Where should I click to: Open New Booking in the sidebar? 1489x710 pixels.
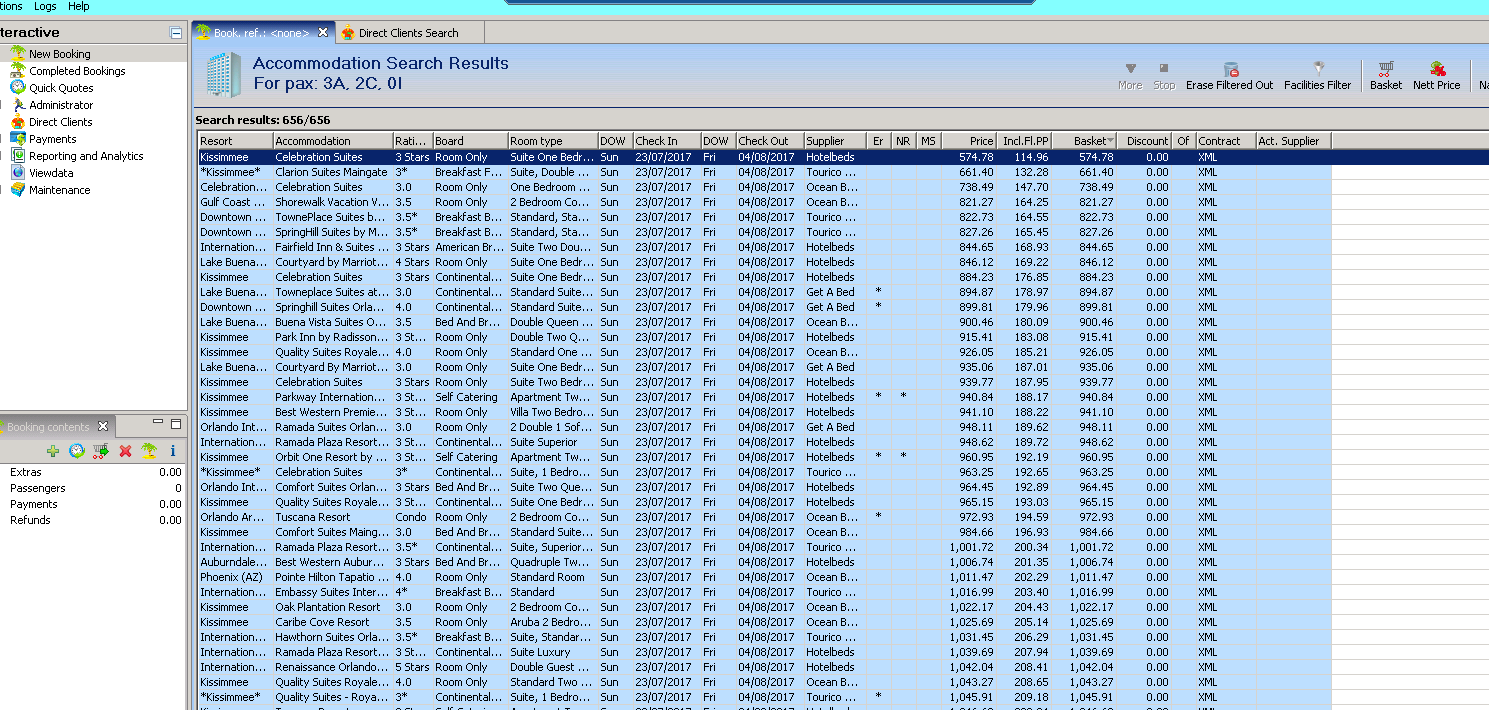pyautogui.click(x=59, y=54)
